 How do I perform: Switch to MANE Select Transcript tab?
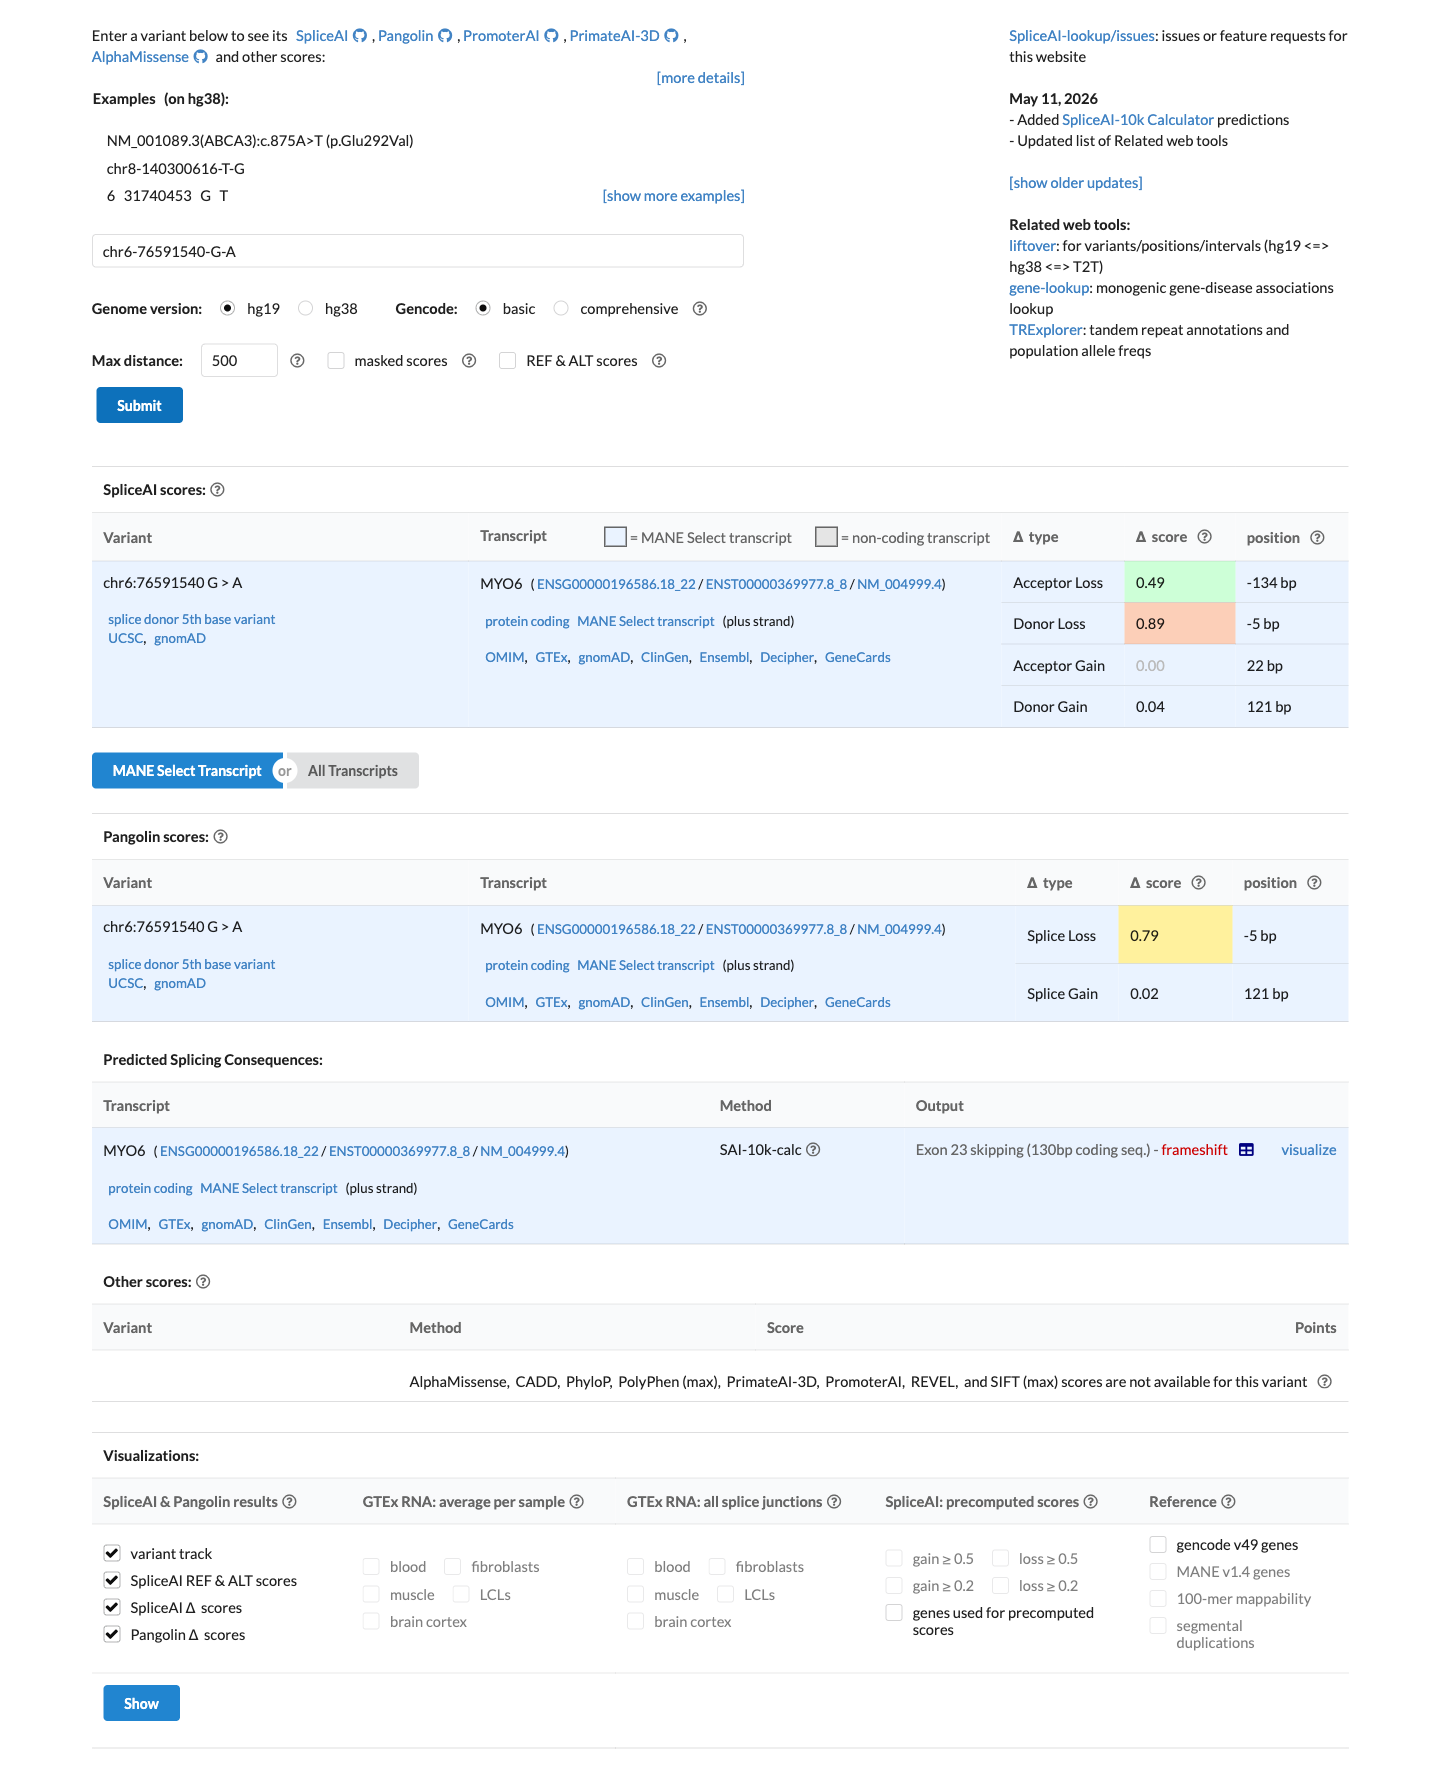(x=187, y=771)
